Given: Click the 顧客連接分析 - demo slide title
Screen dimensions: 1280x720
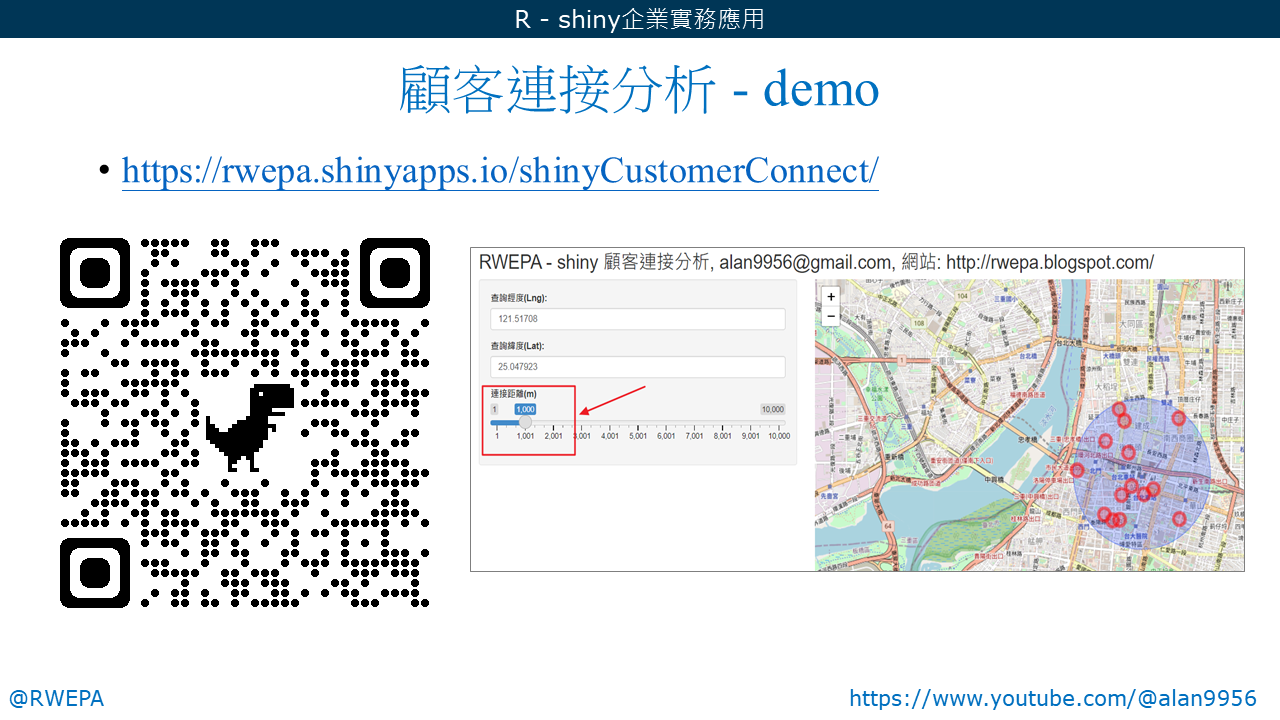Looking at the screenshot, I should 639,90.
